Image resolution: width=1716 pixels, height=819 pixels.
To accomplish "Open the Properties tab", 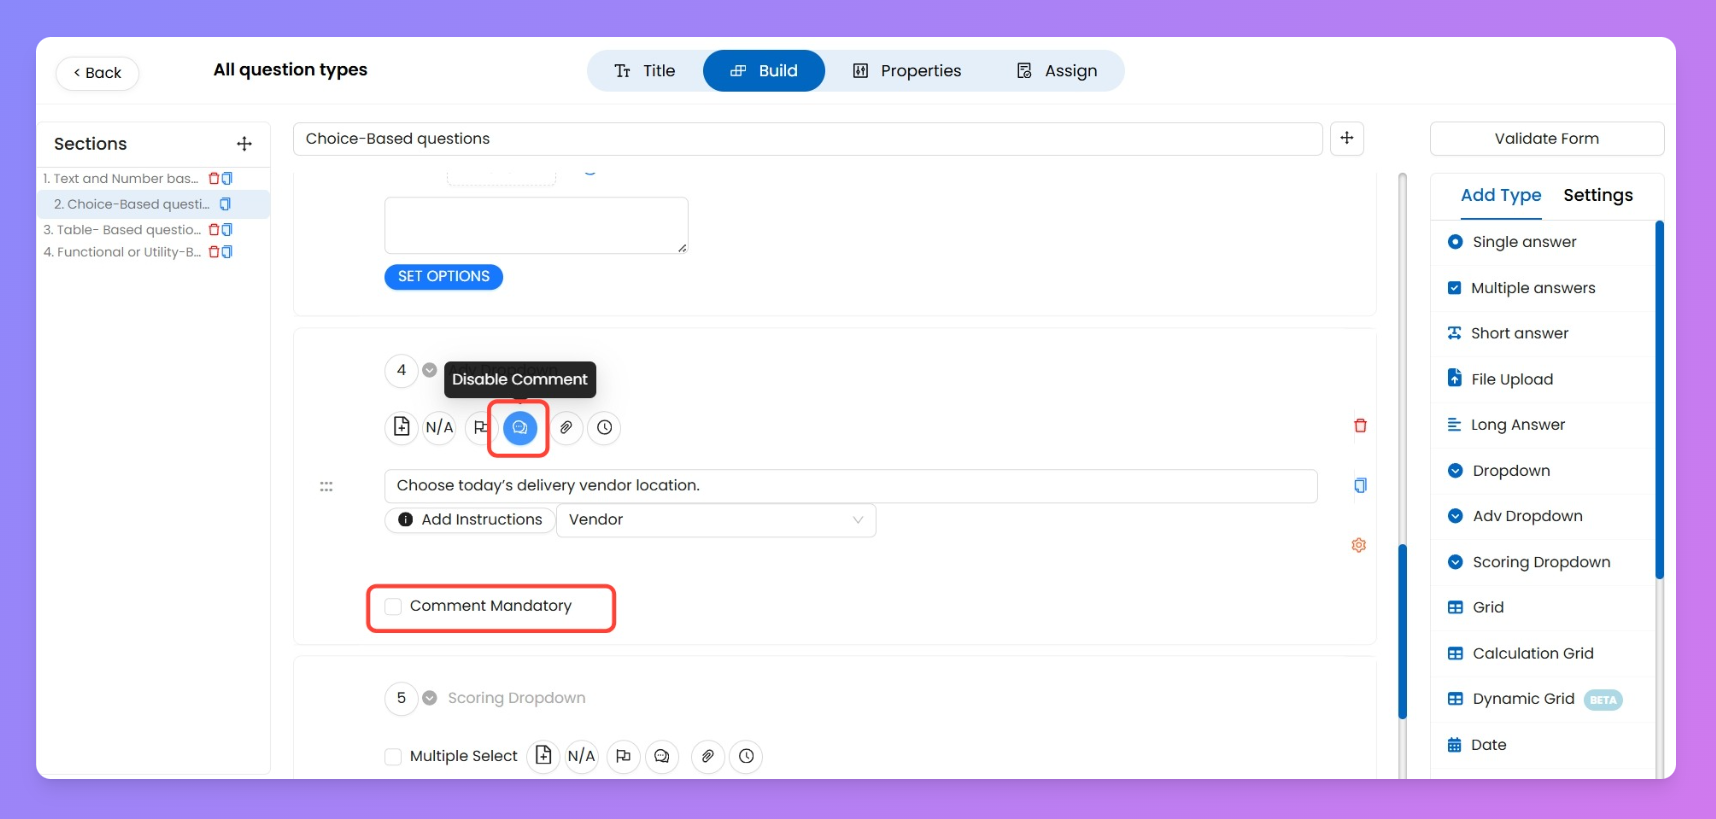I will click(x=907, y=71).
